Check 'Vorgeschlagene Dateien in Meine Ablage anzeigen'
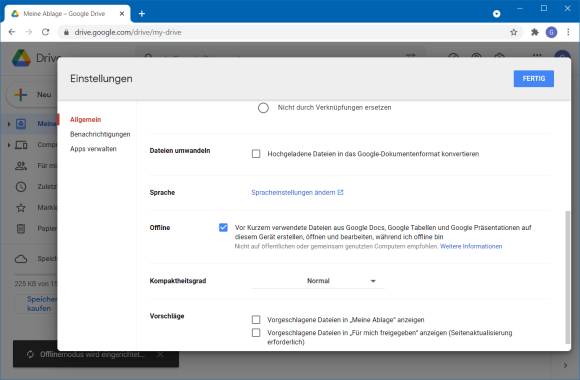580x380 pixels. 256,319
